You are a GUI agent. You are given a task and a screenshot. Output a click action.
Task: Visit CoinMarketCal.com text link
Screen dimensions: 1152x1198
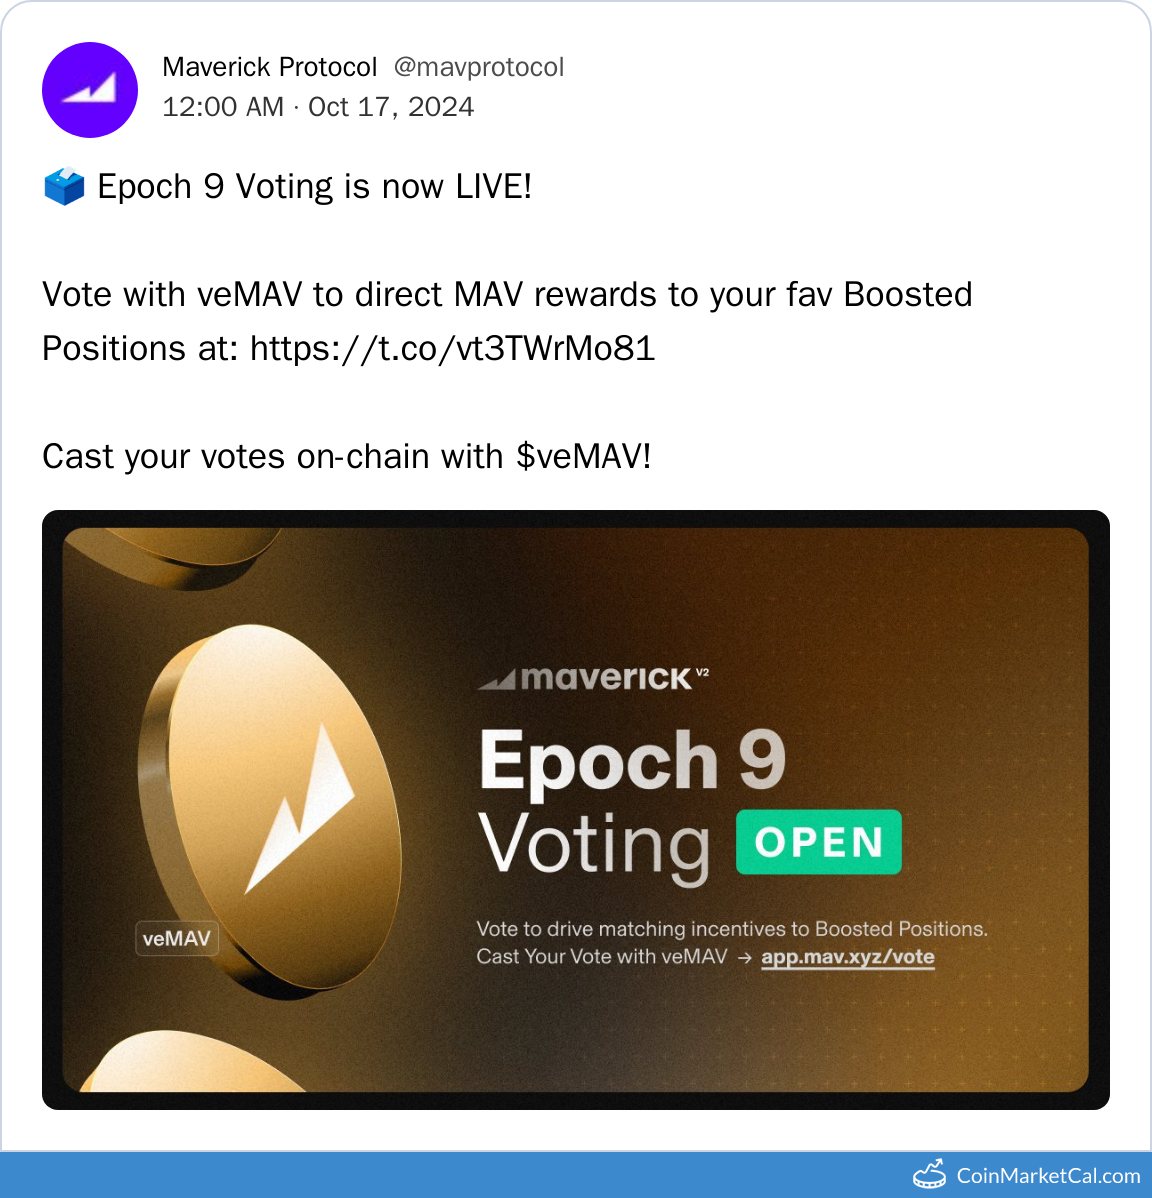pyautogui.click(x=1048, y=1176)
